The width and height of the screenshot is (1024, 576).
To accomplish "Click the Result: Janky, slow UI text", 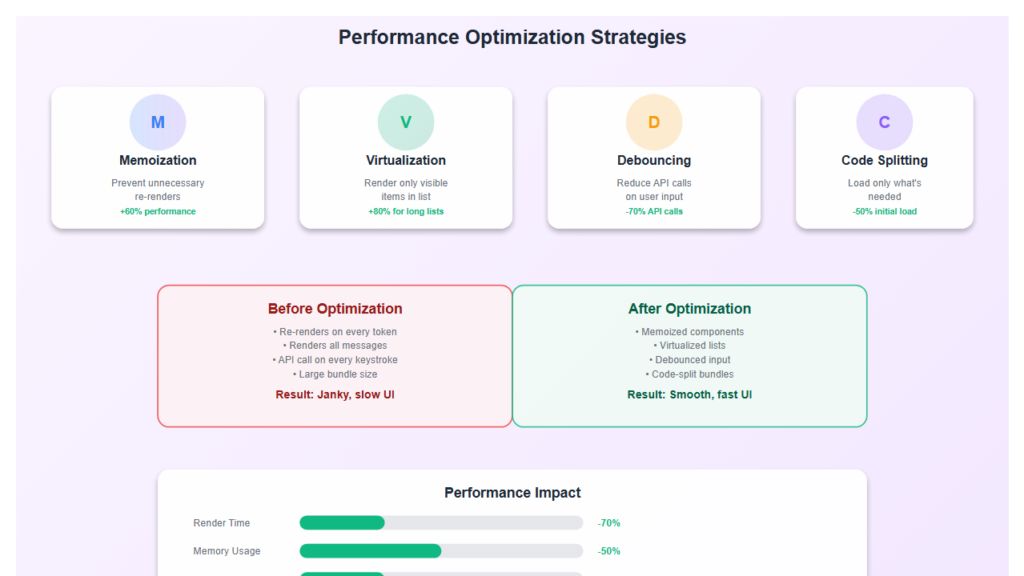I will pyautogui.click(x=335, y=395).
